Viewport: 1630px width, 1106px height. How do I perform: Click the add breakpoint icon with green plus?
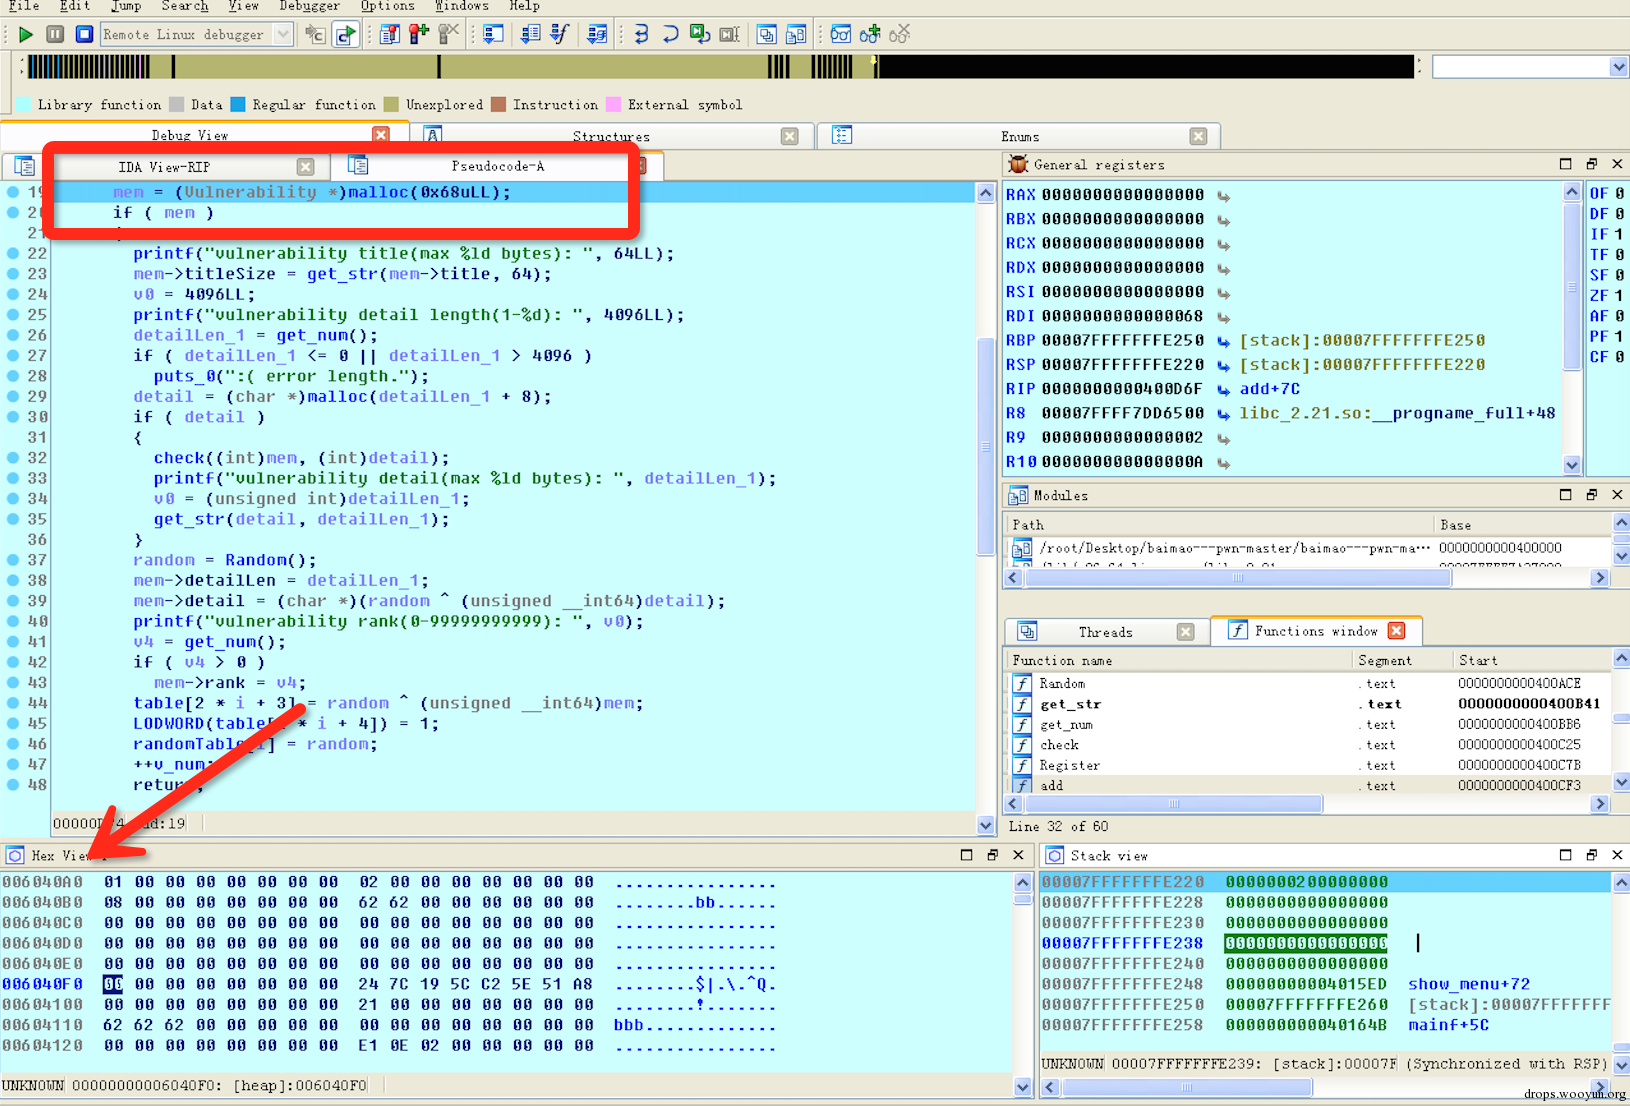coord(419,35)
